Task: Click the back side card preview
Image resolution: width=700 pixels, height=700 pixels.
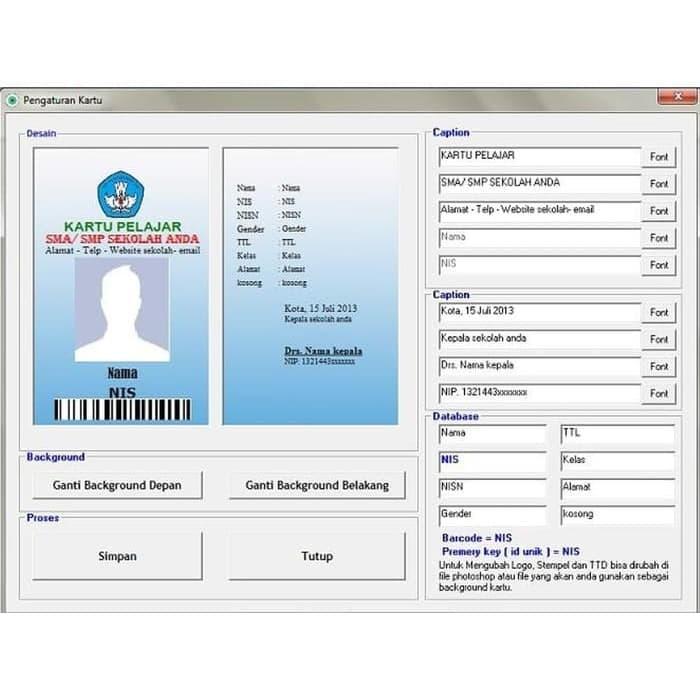Action: [310, 286]
